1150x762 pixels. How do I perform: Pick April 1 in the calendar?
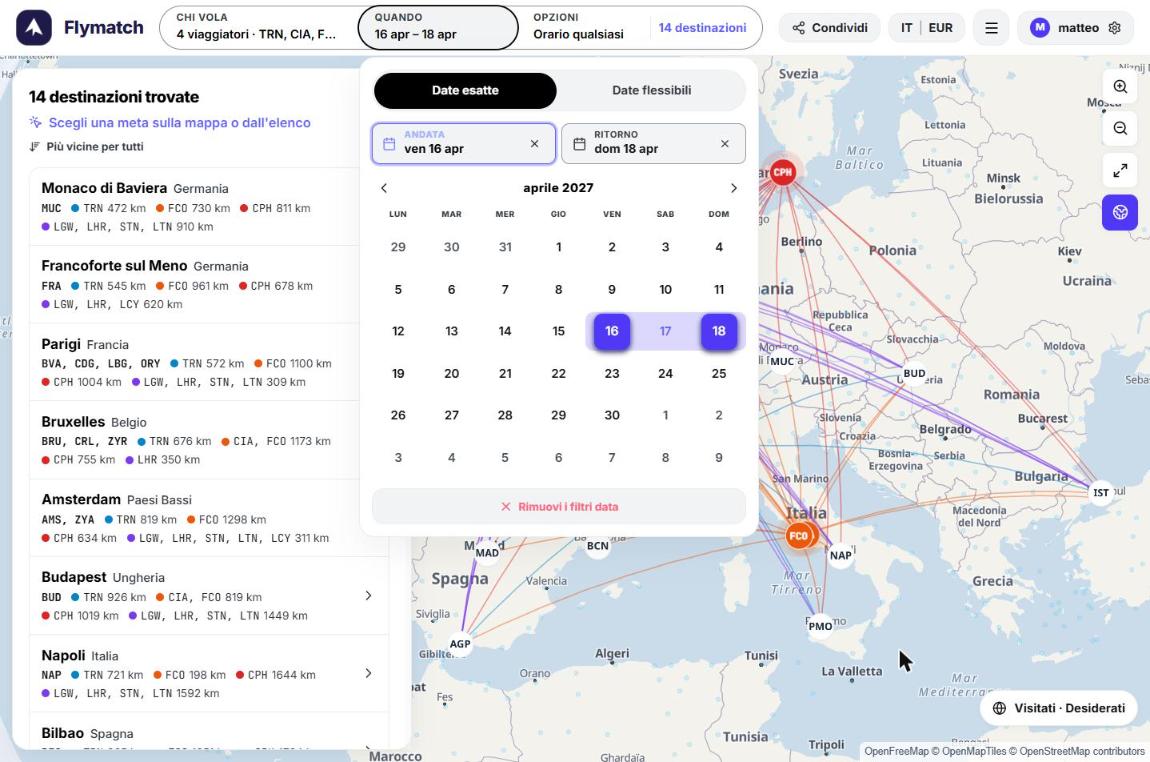point(558,247)
